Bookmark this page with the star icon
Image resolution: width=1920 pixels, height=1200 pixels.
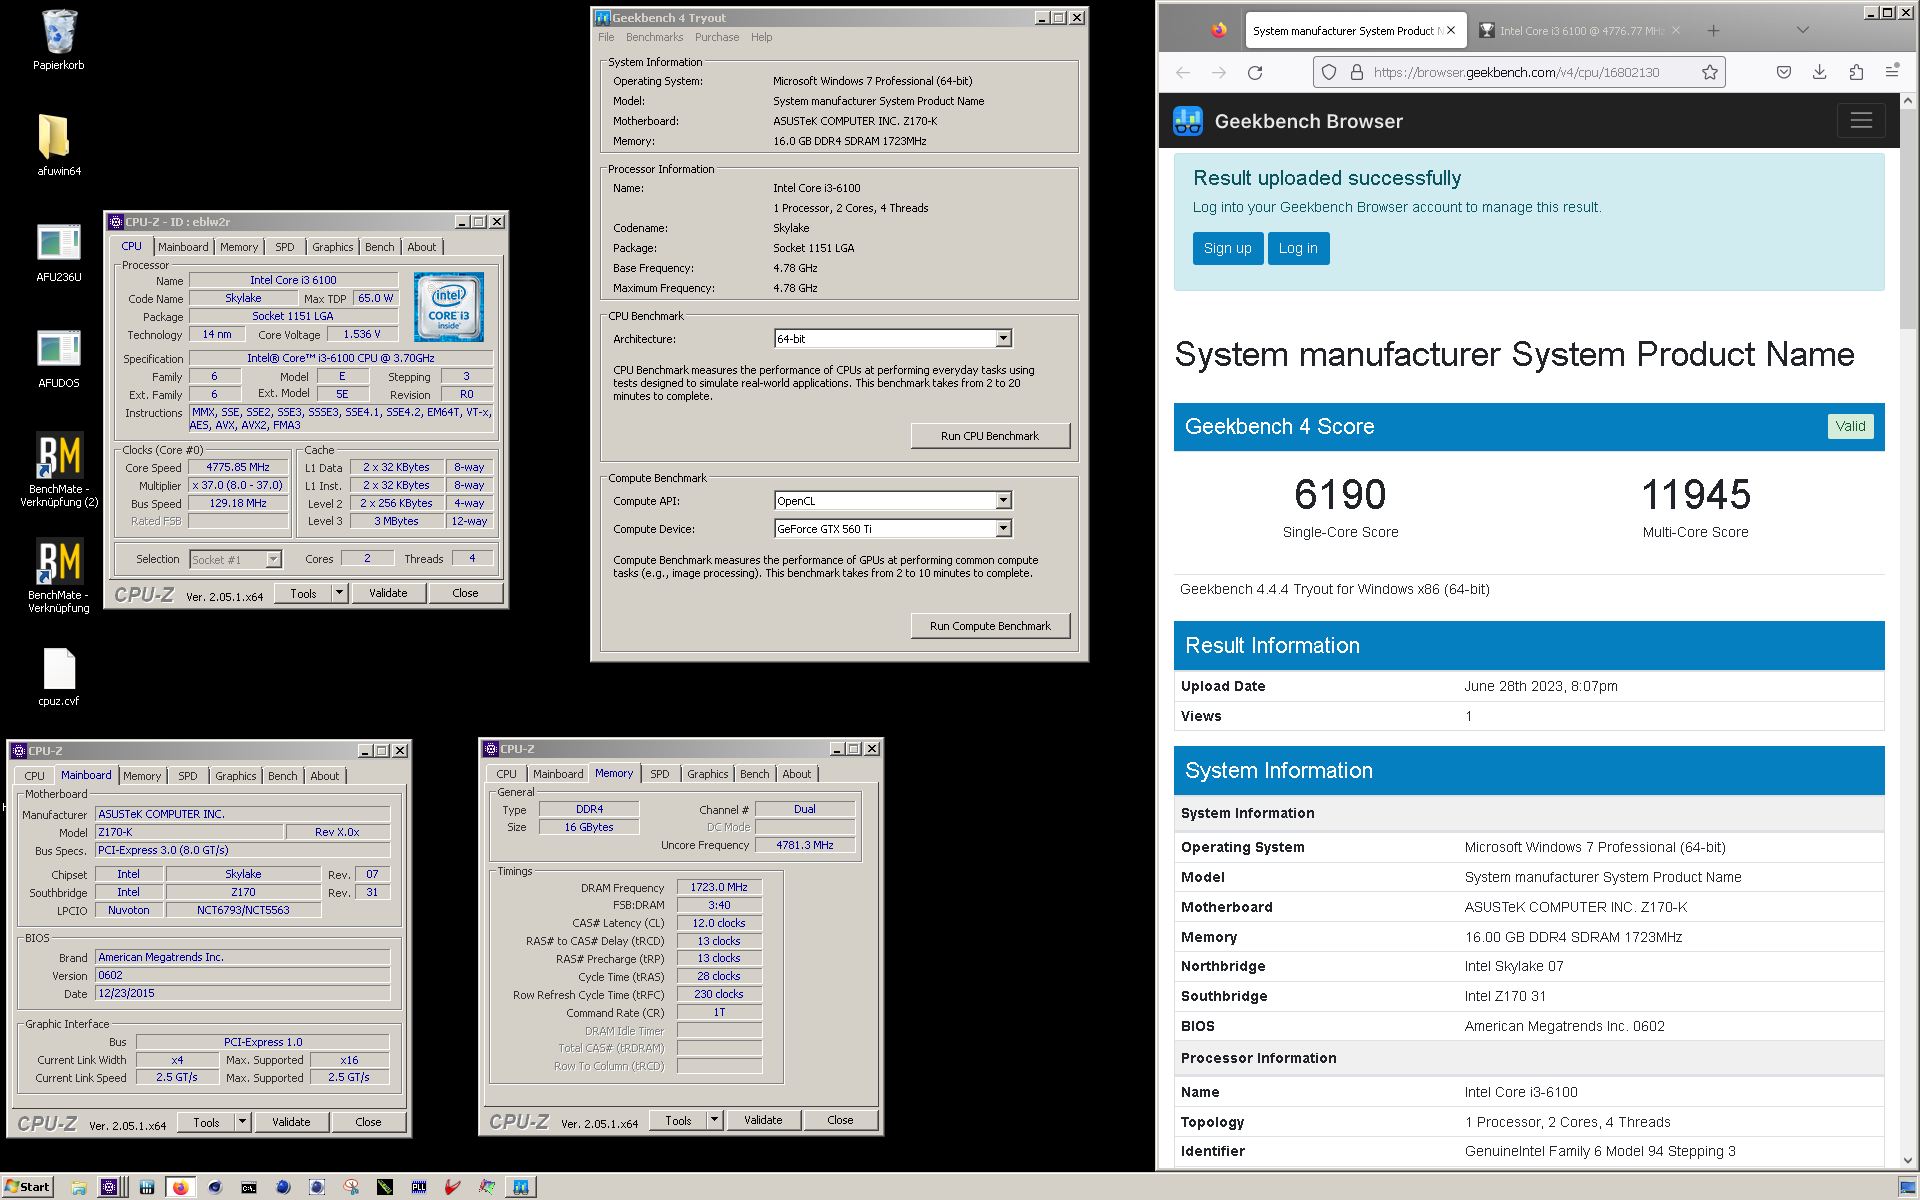(1710, 72)
